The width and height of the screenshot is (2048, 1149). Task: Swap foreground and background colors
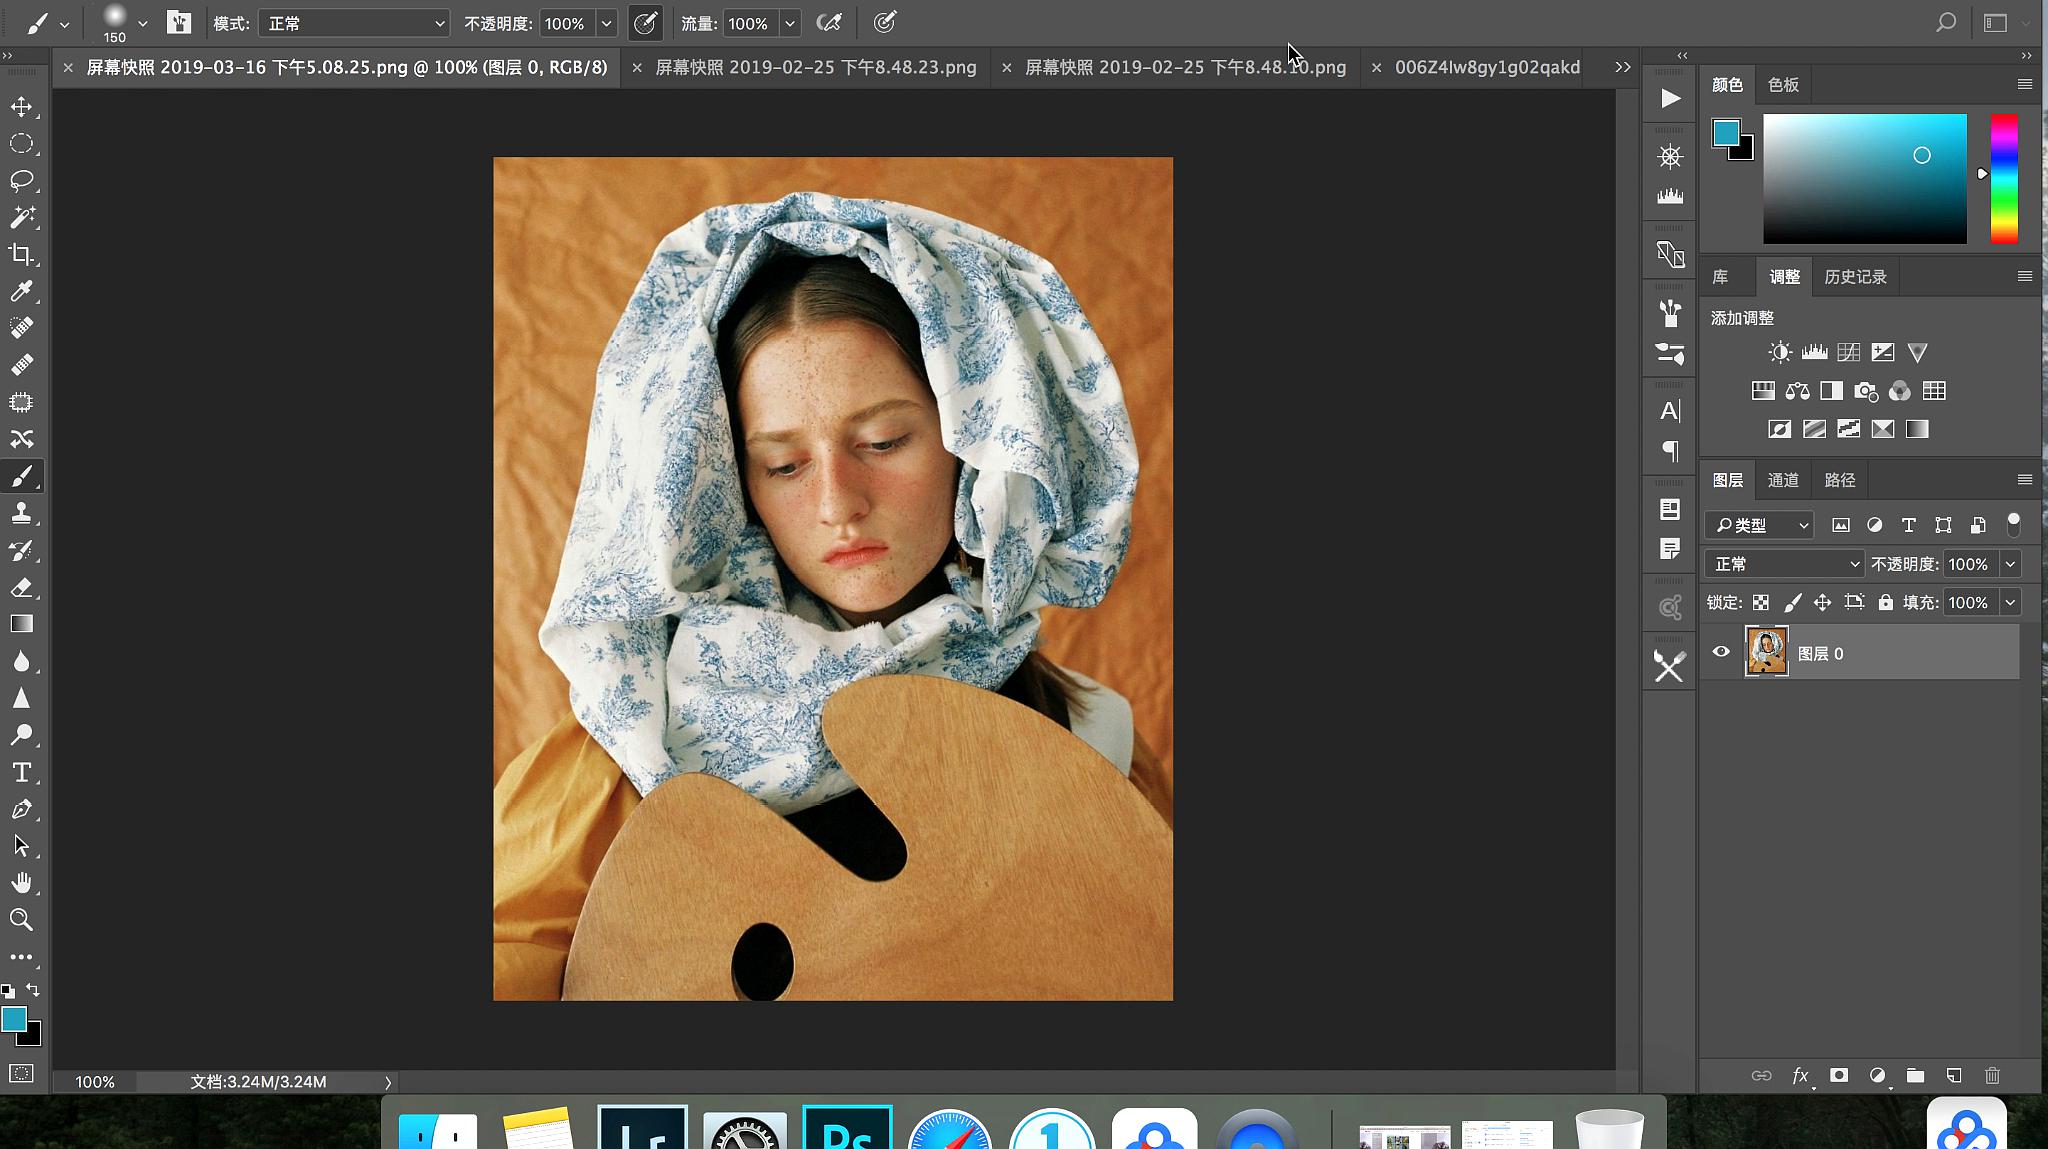(33, 989)
